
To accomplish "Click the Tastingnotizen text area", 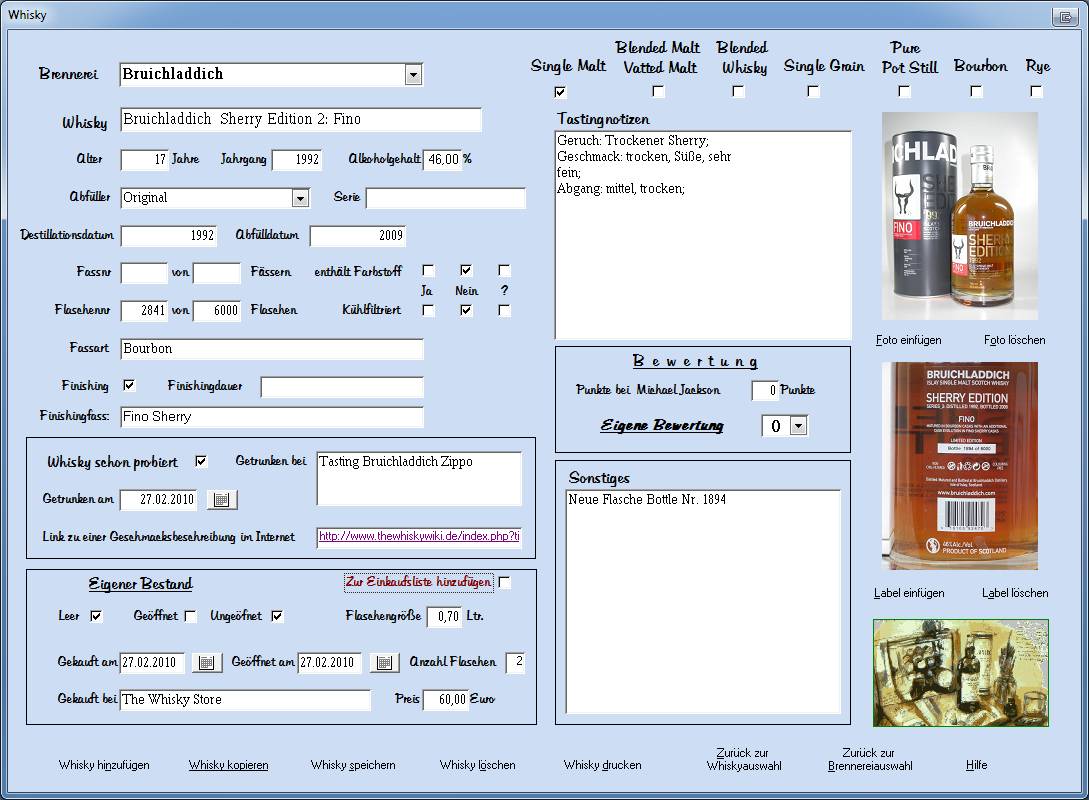I will point(704,235).
